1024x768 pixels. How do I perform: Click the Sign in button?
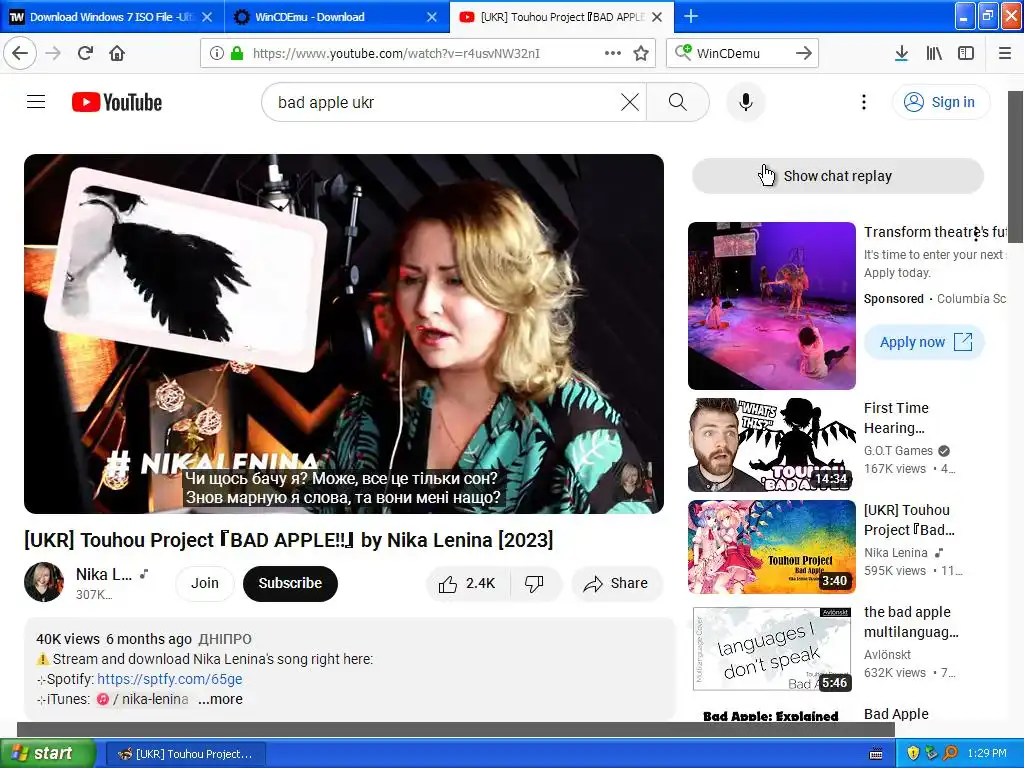[940, 102]
